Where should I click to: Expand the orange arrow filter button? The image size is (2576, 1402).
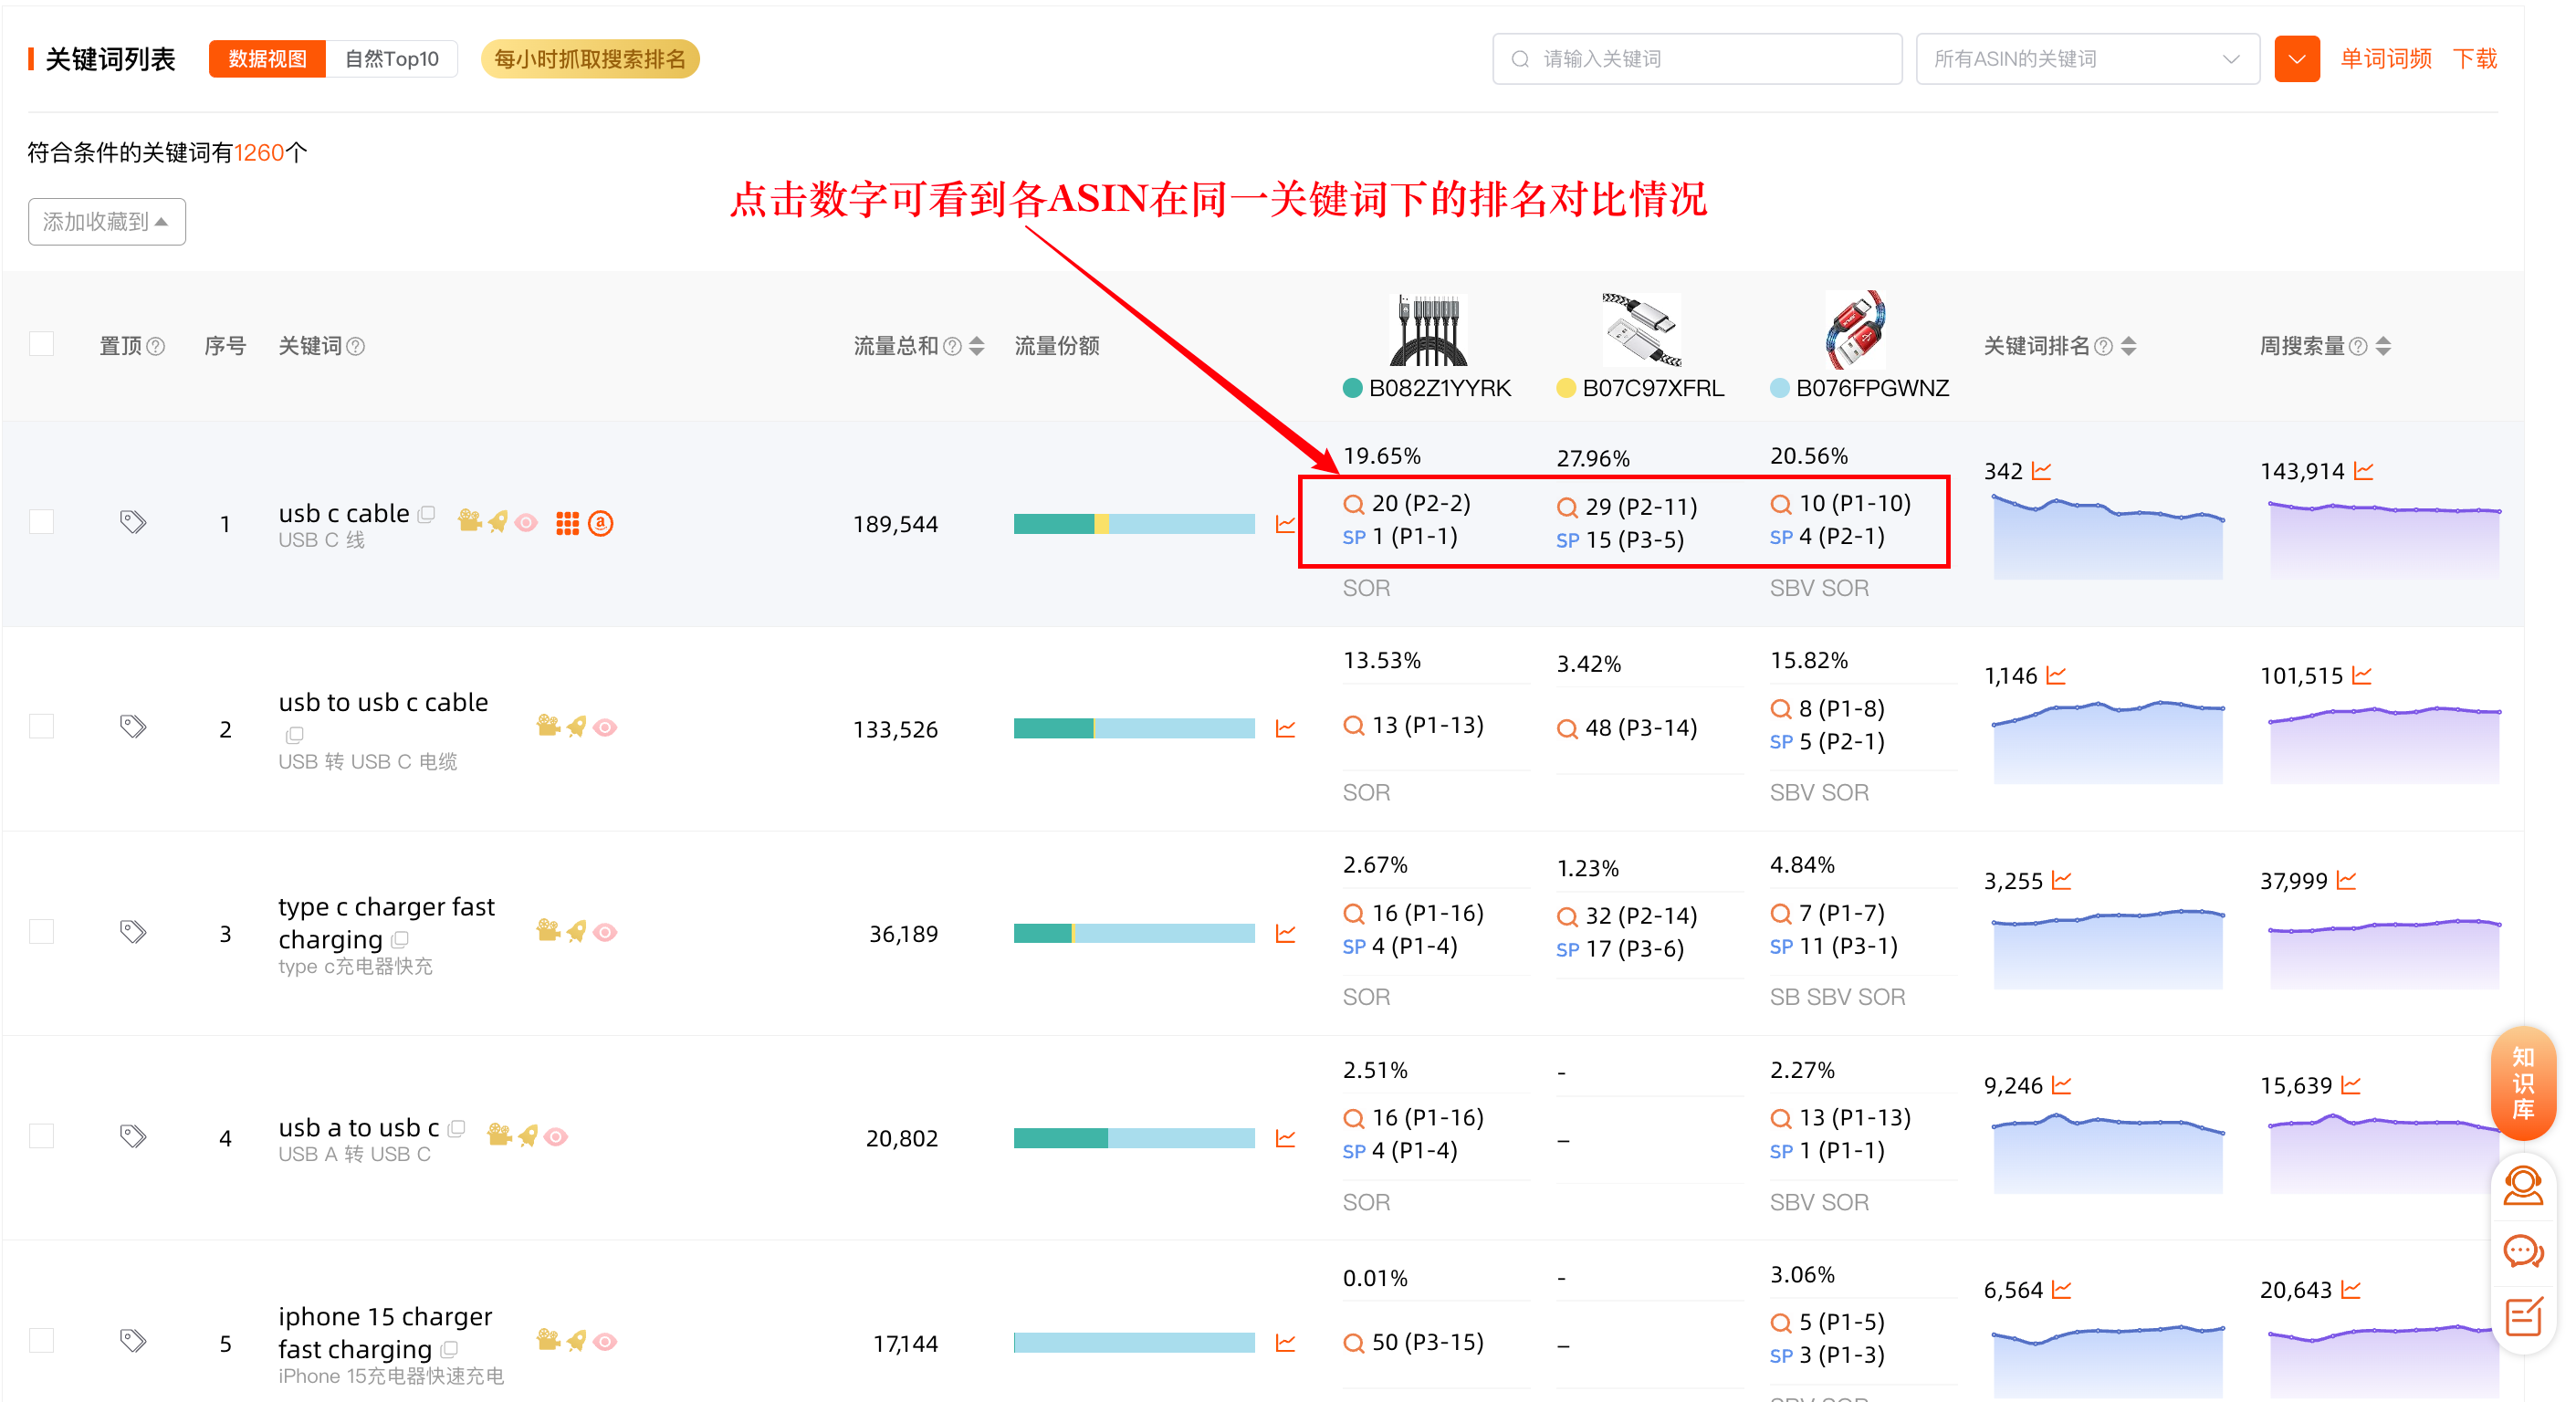pos(2297,59)
